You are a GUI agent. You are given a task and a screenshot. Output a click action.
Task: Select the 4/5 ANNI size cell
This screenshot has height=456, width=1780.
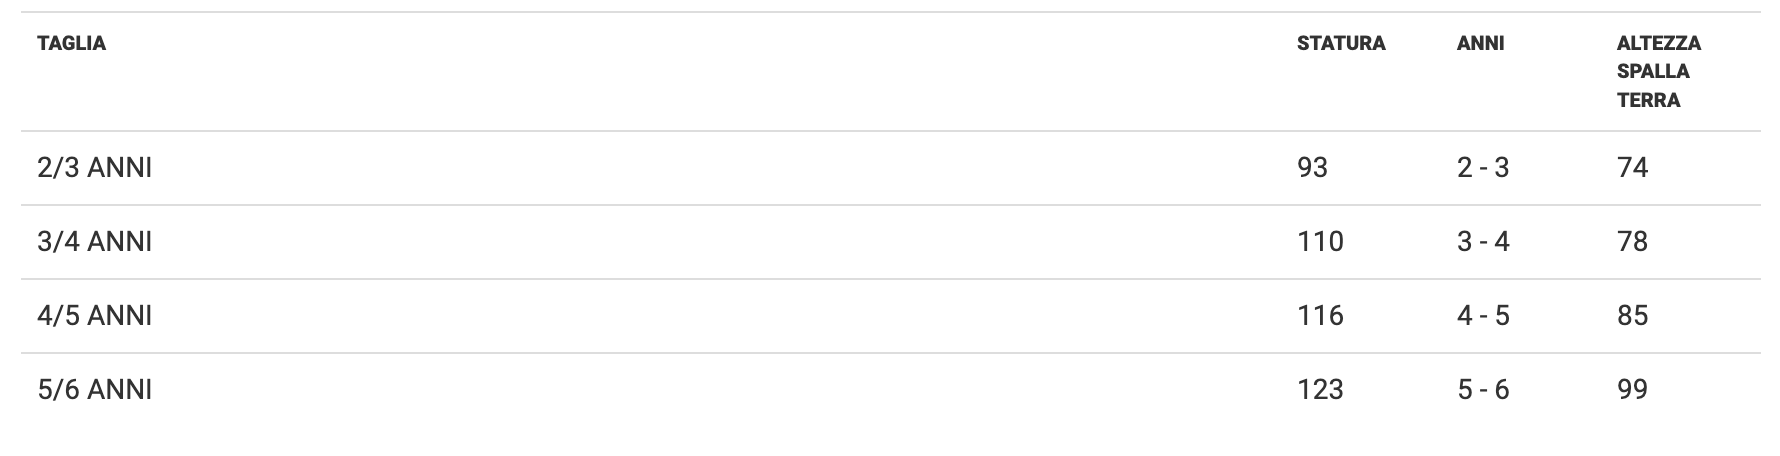coord(95,316)
